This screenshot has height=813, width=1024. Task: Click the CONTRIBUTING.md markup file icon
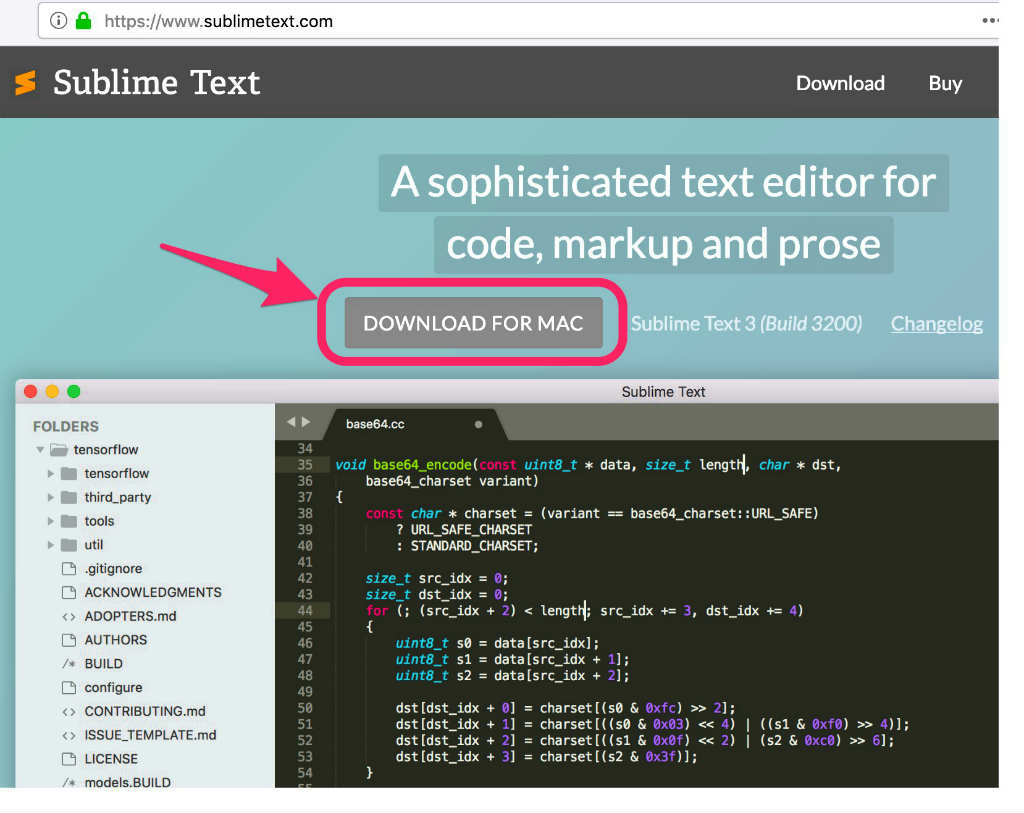coord(69,711)
